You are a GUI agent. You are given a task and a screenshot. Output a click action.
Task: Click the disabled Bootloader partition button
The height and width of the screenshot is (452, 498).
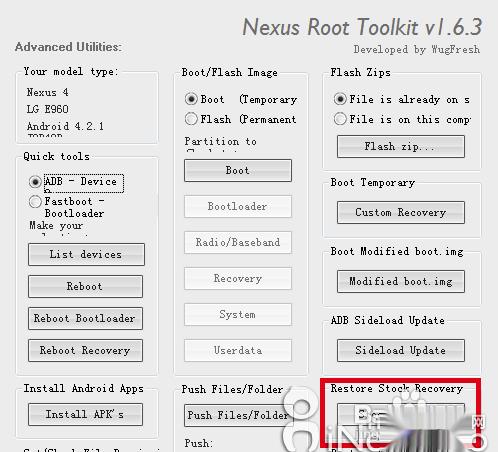pyautogui.click(x=238, y=206)
